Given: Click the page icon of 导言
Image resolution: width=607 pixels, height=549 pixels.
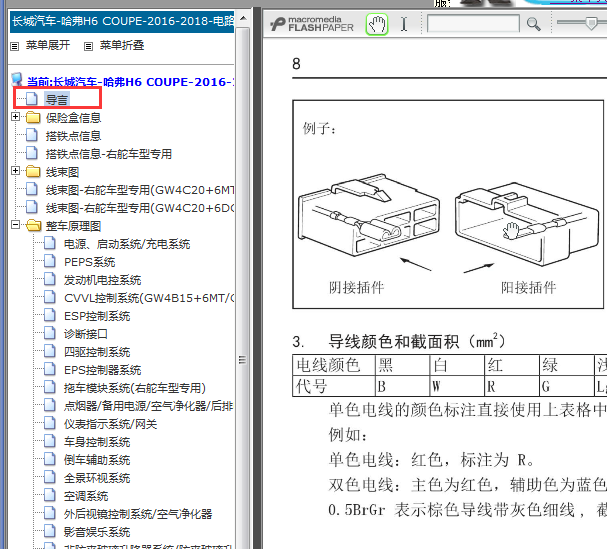Looking at the screenshot, I should click(x=32, y=99).
